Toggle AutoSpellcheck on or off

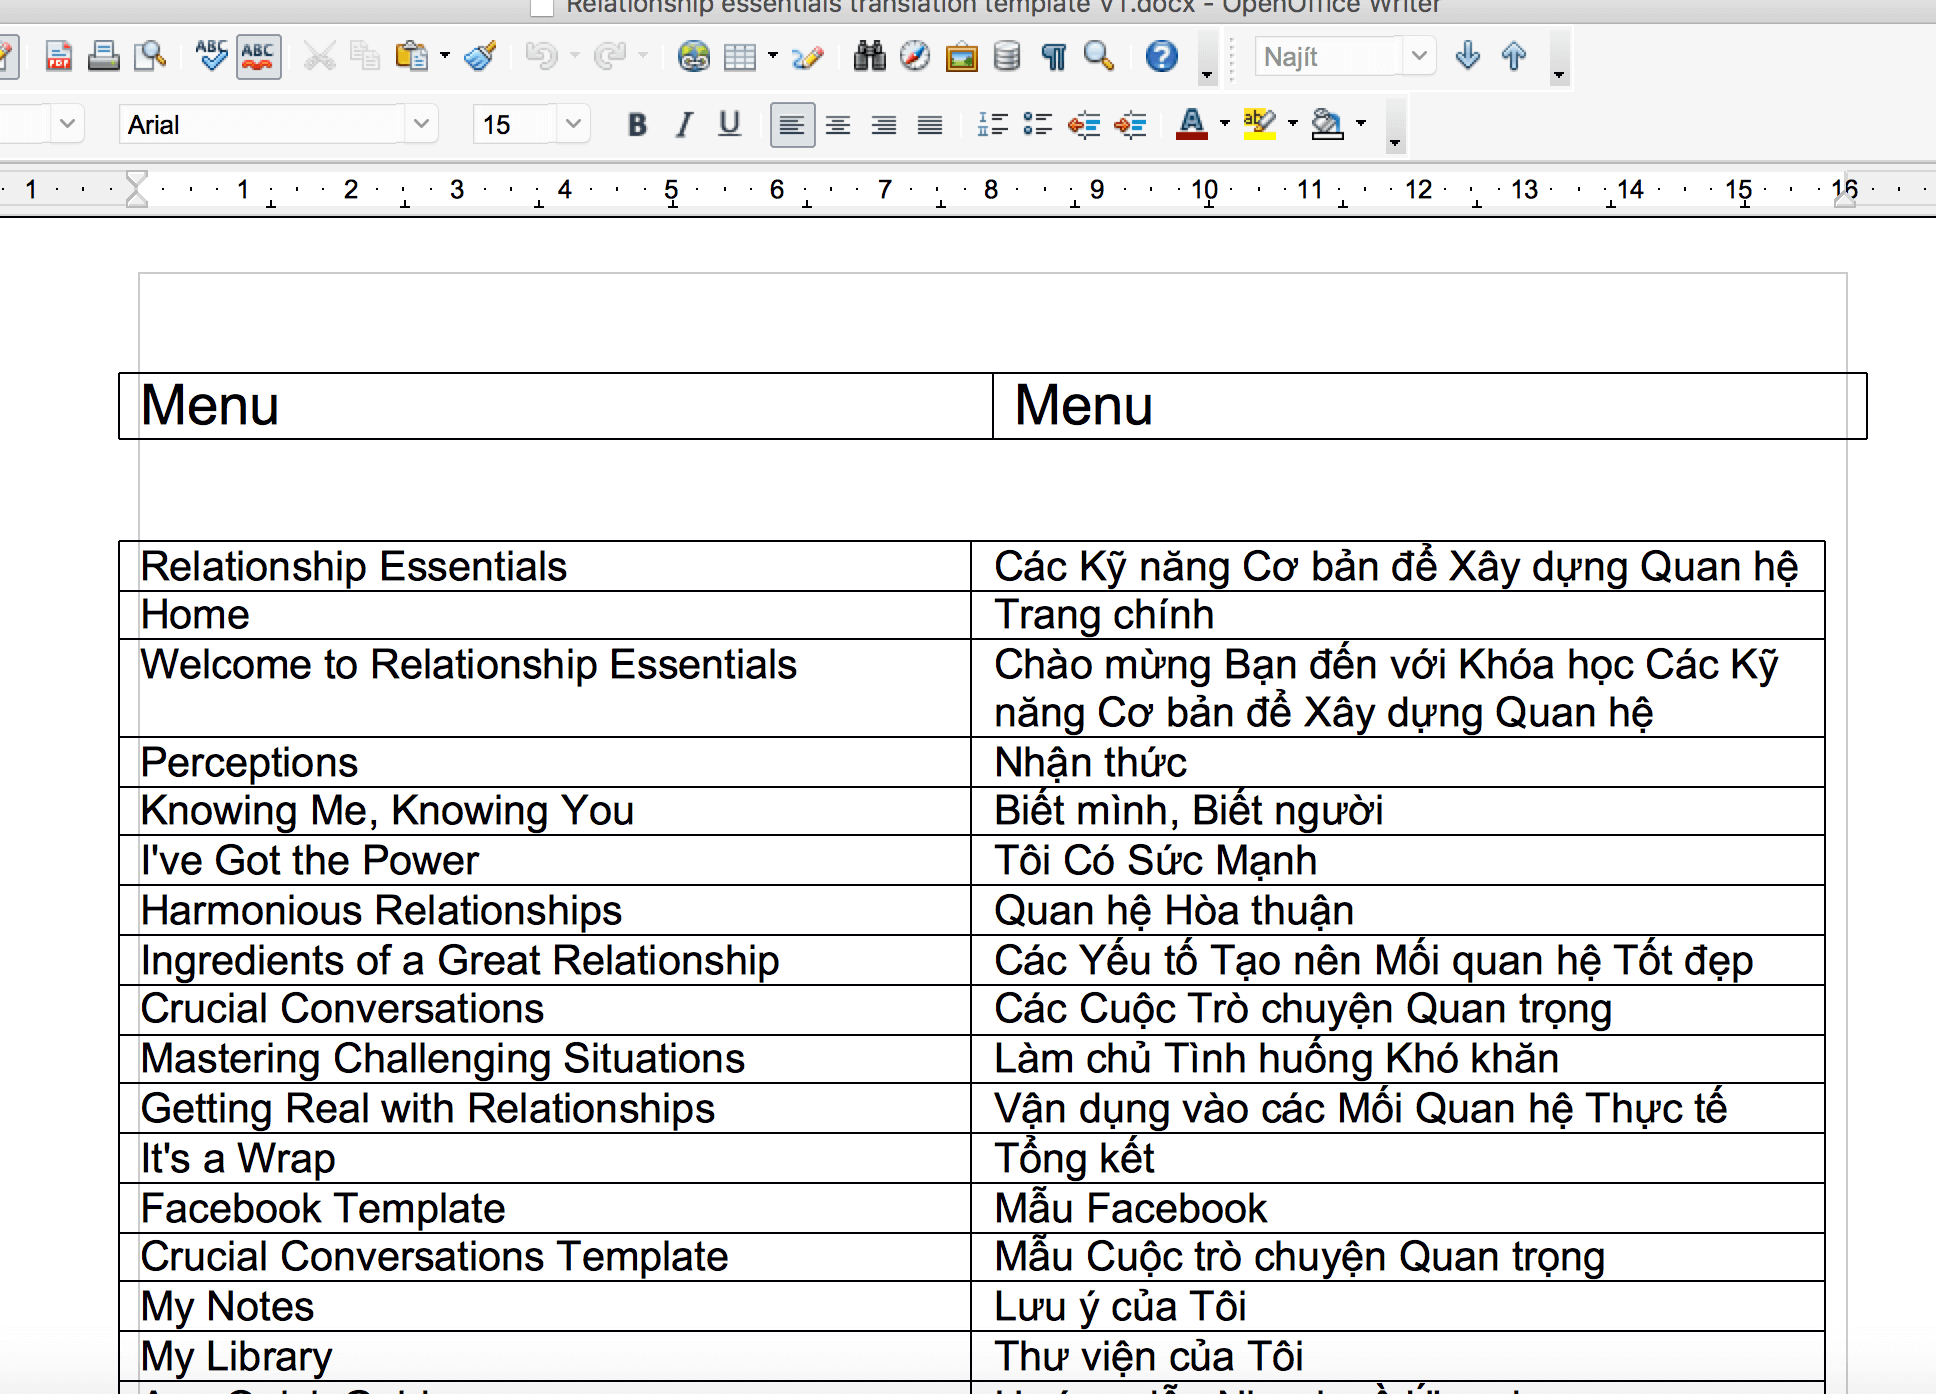[258, 57]
